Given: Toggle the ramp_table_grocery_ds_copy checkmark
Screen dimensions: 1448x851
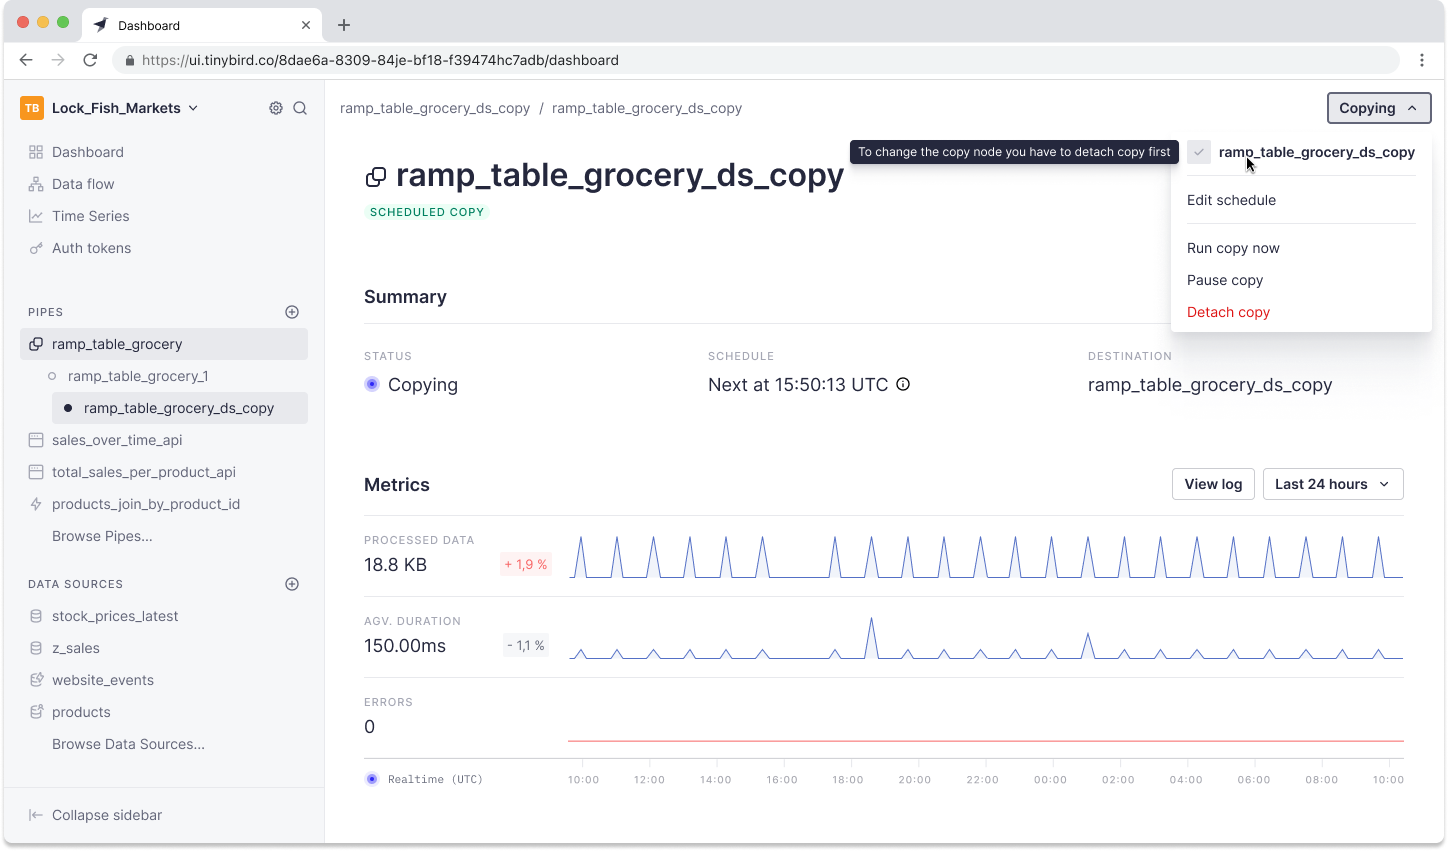Looking at the screenshot, I should pos(1199,152).
